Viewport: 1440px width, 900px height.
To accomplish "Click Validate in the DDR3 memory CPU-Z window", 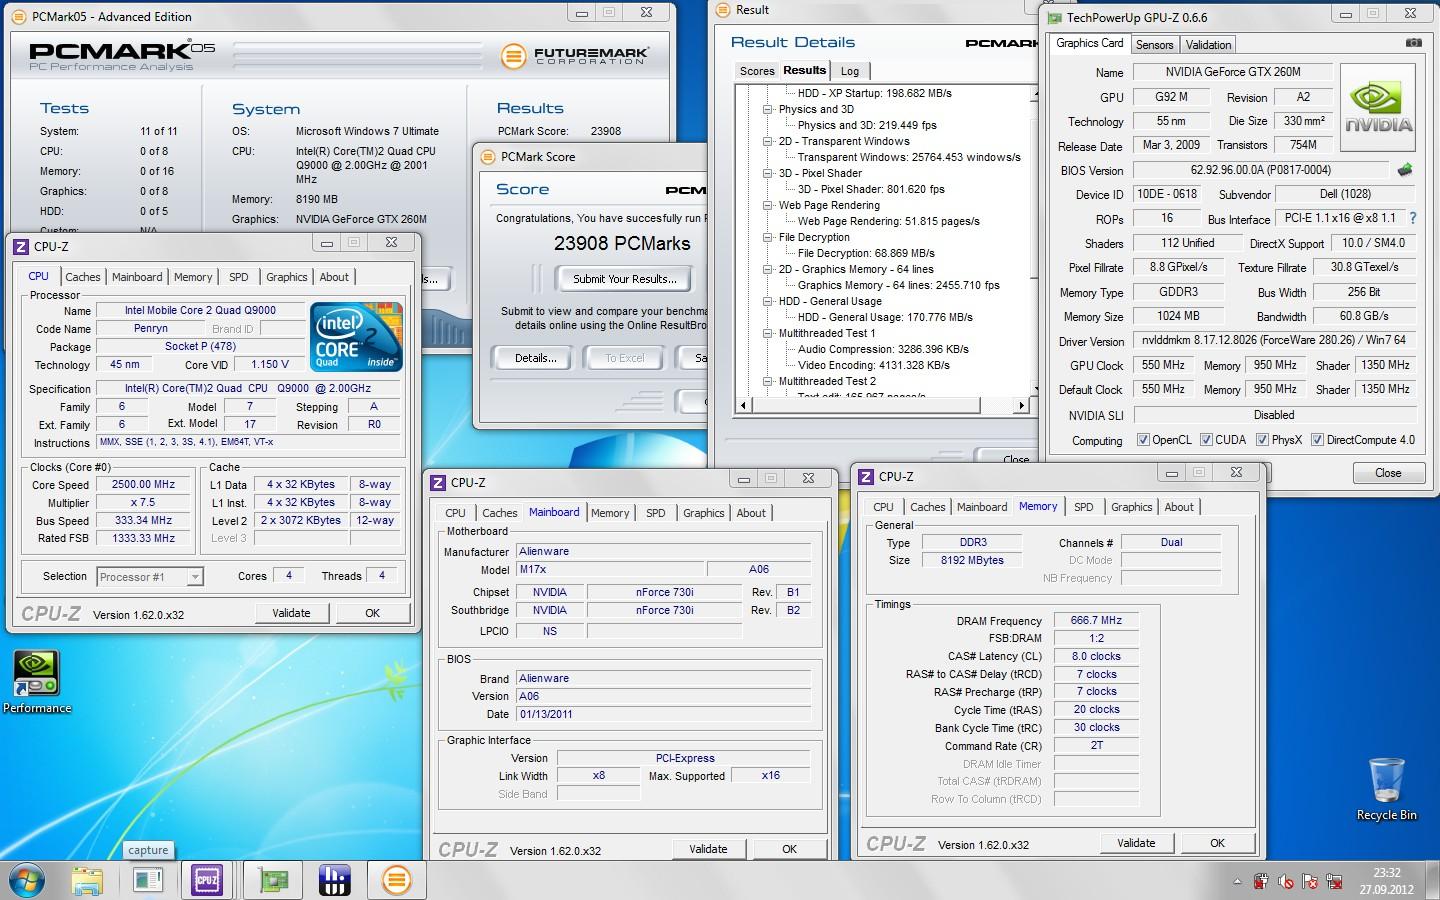I will click(x=1136, y=843).
